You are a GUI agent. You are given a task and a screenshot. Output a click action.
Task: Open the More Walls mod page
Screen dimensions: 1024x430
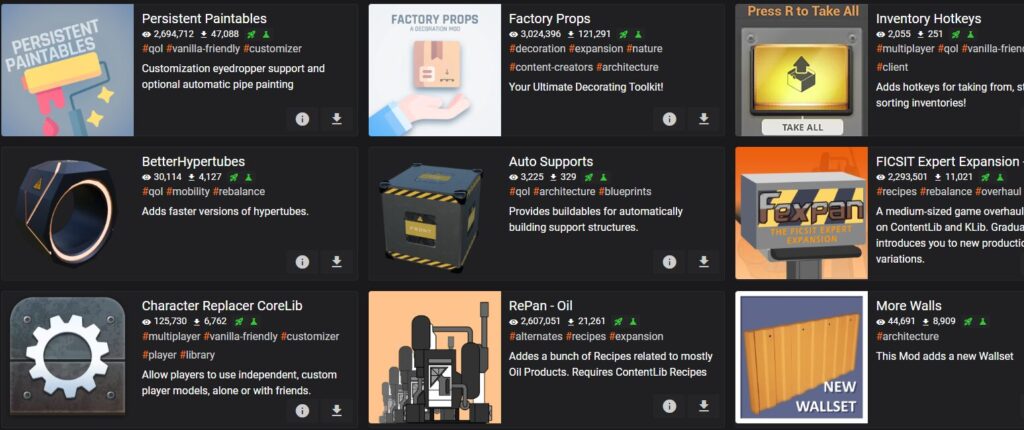[x=908, y=305]
